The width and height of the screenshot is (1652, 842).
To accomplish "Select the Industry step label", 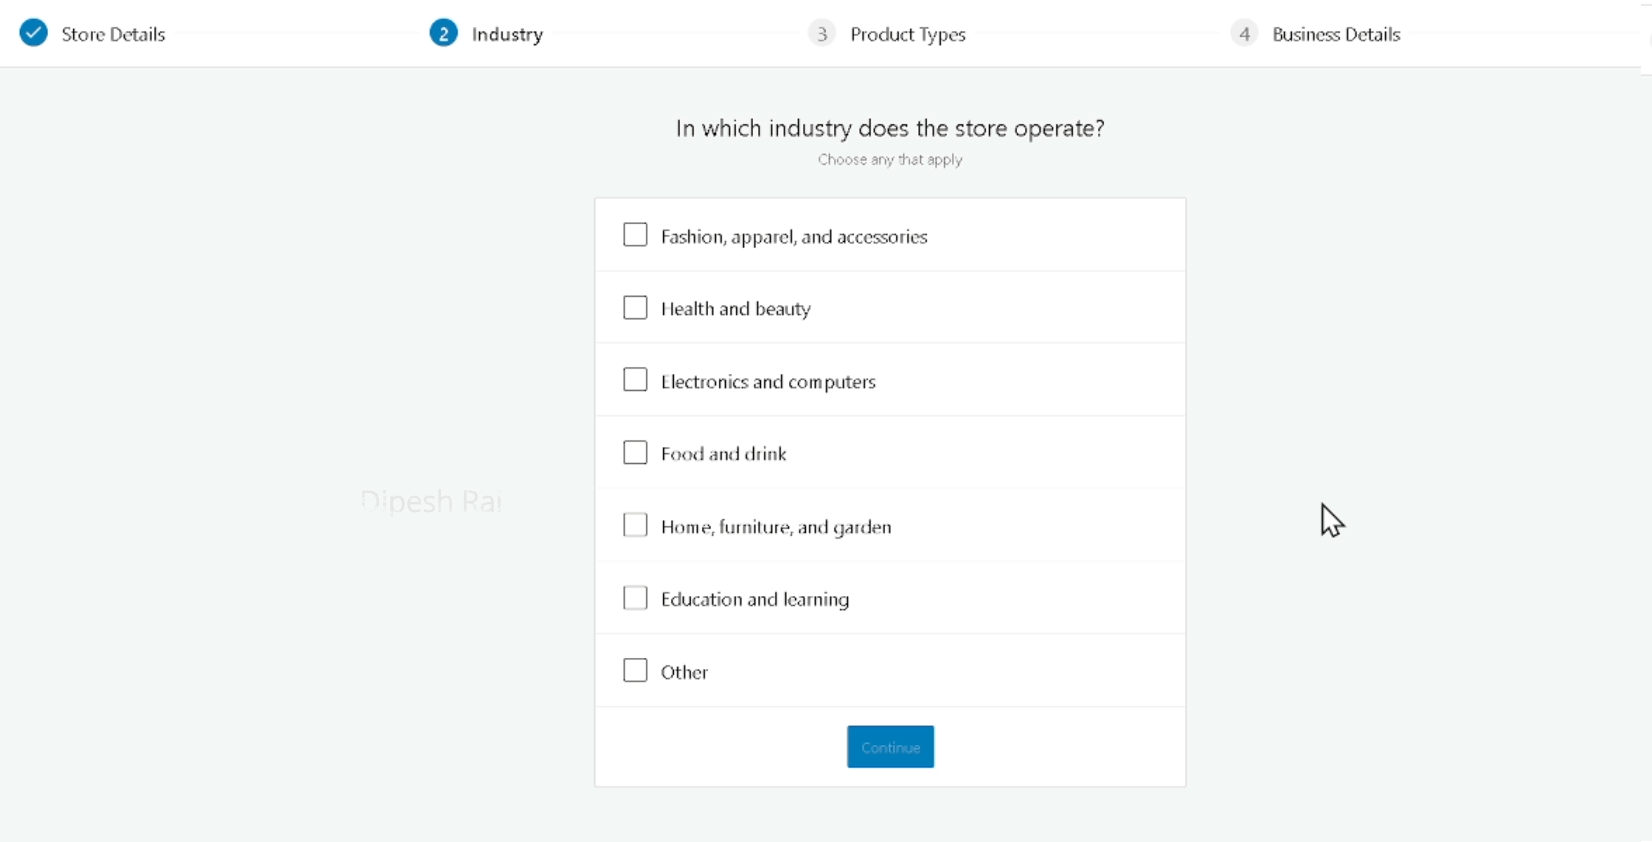I will (x=507, y=34).
